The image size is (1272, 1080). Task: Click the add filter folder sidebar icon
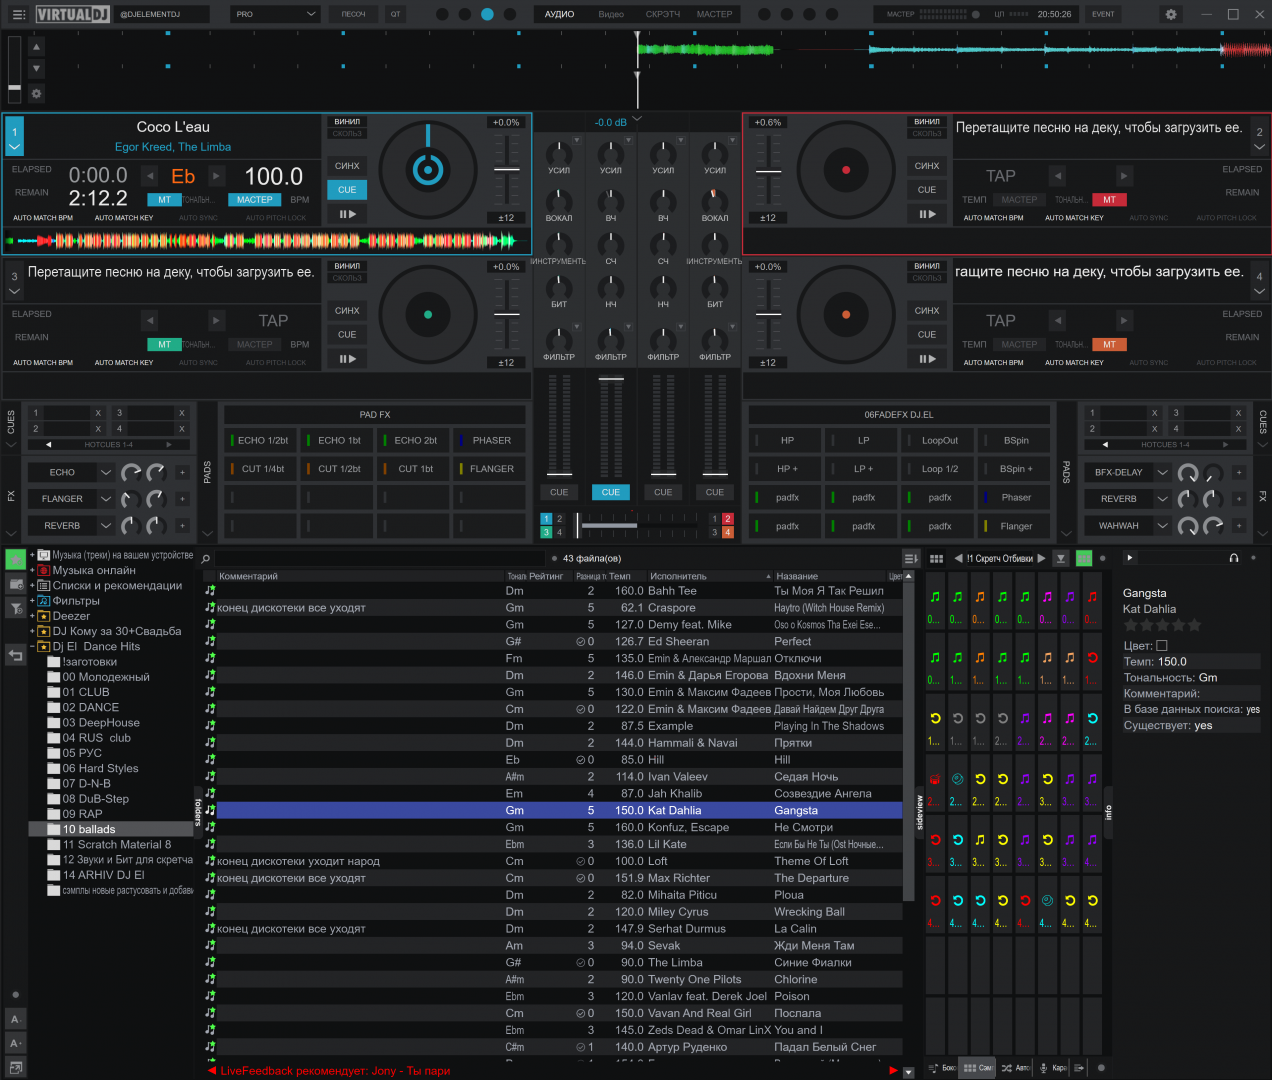click(16, 608)
